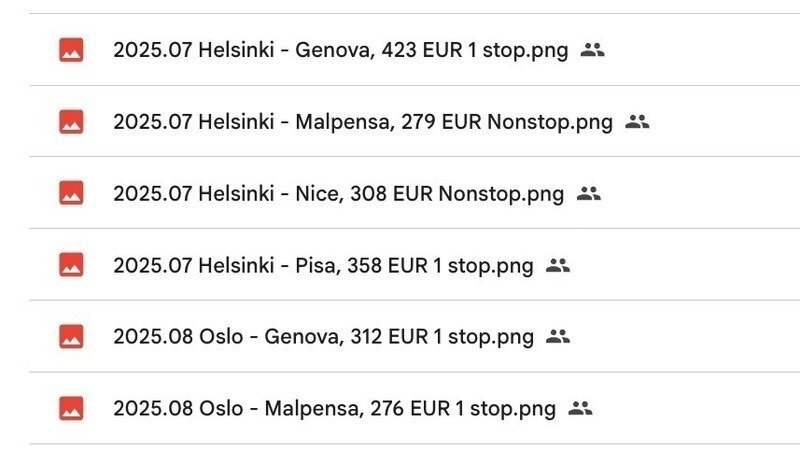This screenshot has width=800, height=450.
Task: Open file name Oslo - Genova, 312 EUR
Action: 323,337
